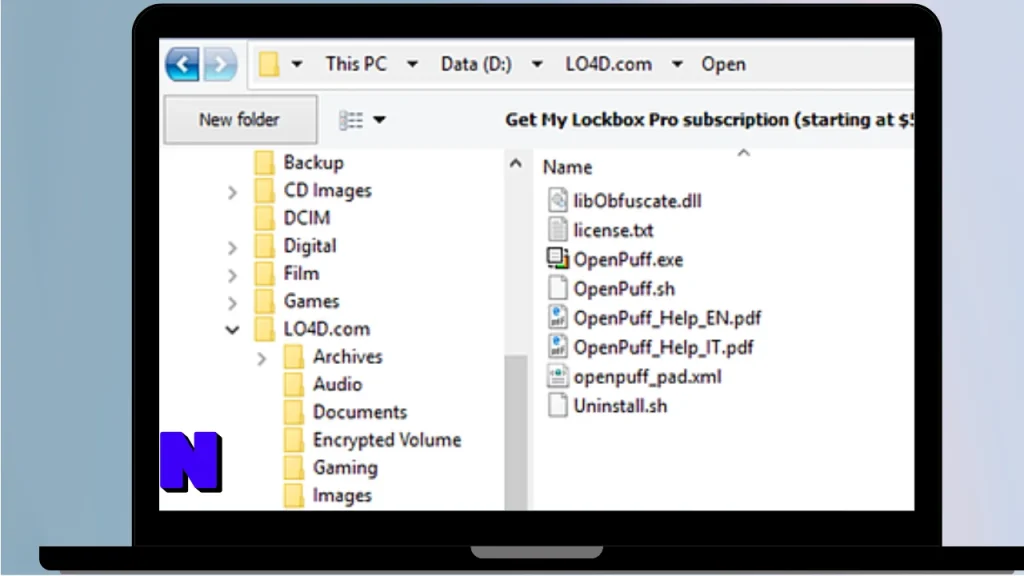Click the libObfuscate.dll file icon
The width and height of the screenshot is (1024, 576).
(x=557, y=200)
